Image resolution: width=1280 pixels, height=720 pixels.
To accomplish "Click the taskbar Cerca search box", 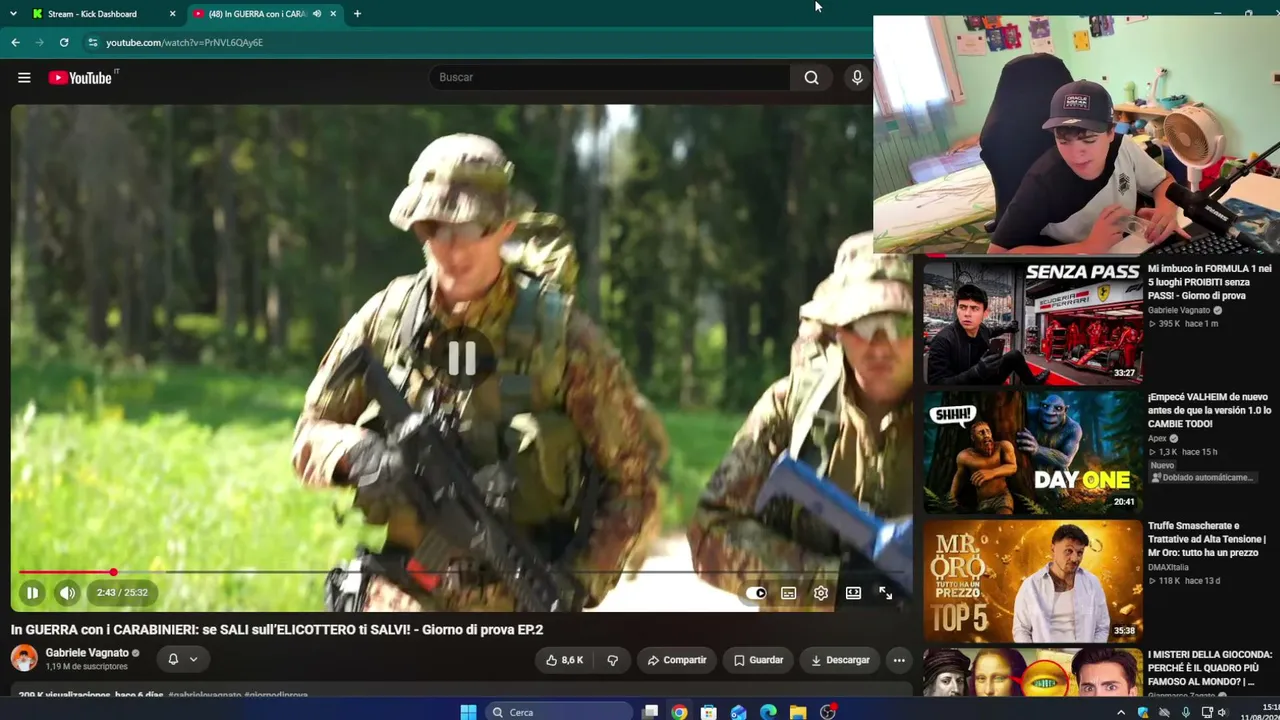I will pos(560,712).
